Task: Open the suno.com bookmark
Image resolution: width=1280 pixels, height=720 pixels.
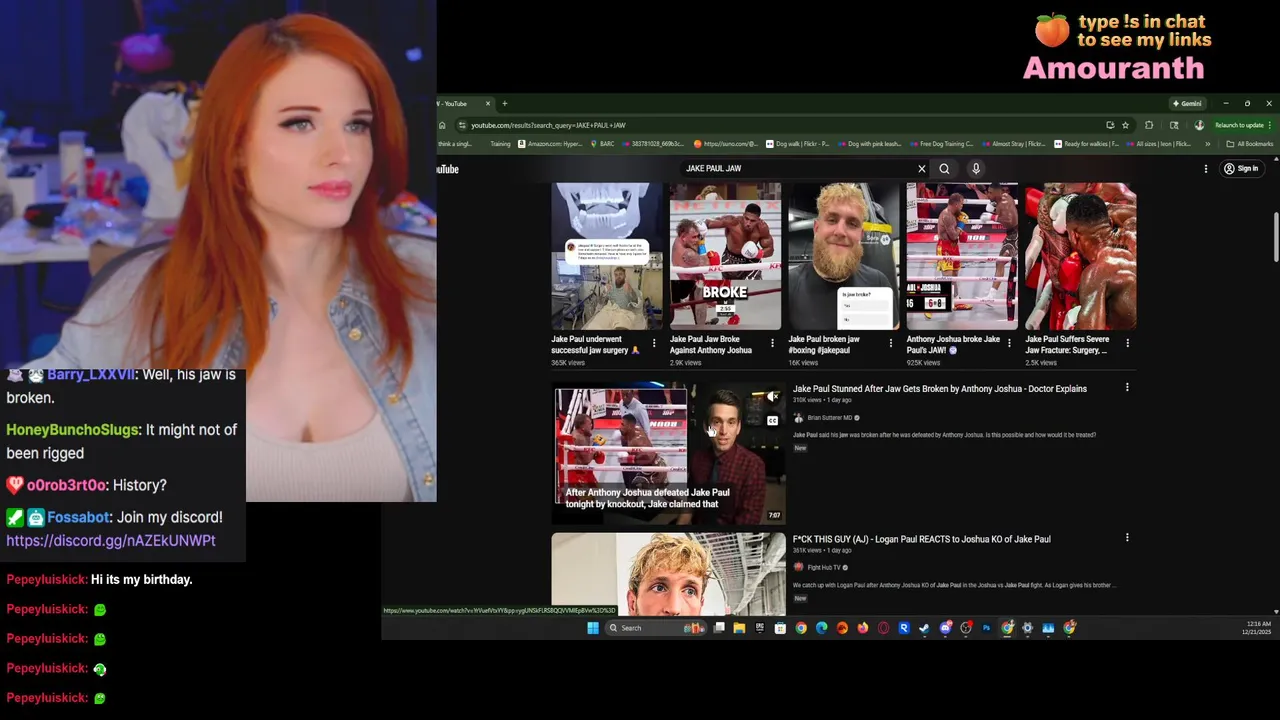Action: click(x=727, y=144)
